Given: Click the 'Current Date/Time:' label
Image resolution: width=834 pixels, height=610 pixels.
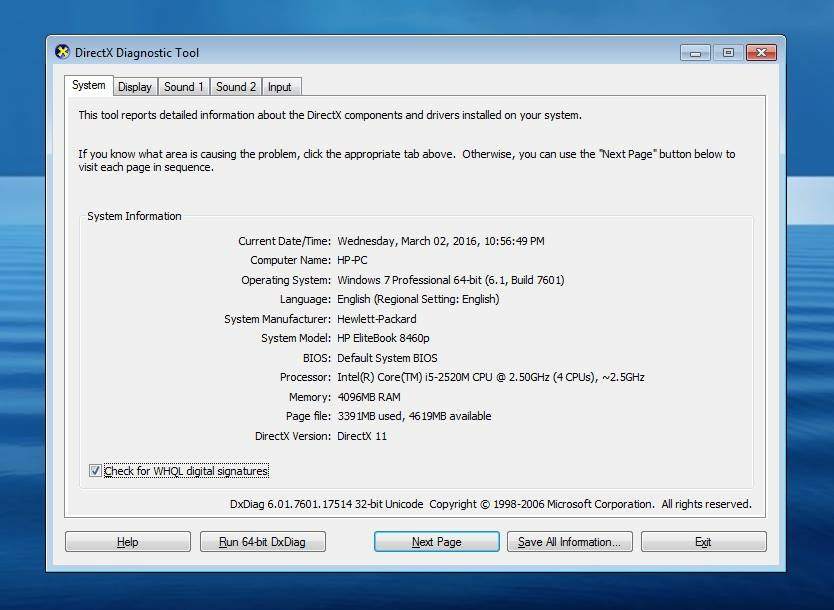Looking at the screenshot, I should point(285,241).
